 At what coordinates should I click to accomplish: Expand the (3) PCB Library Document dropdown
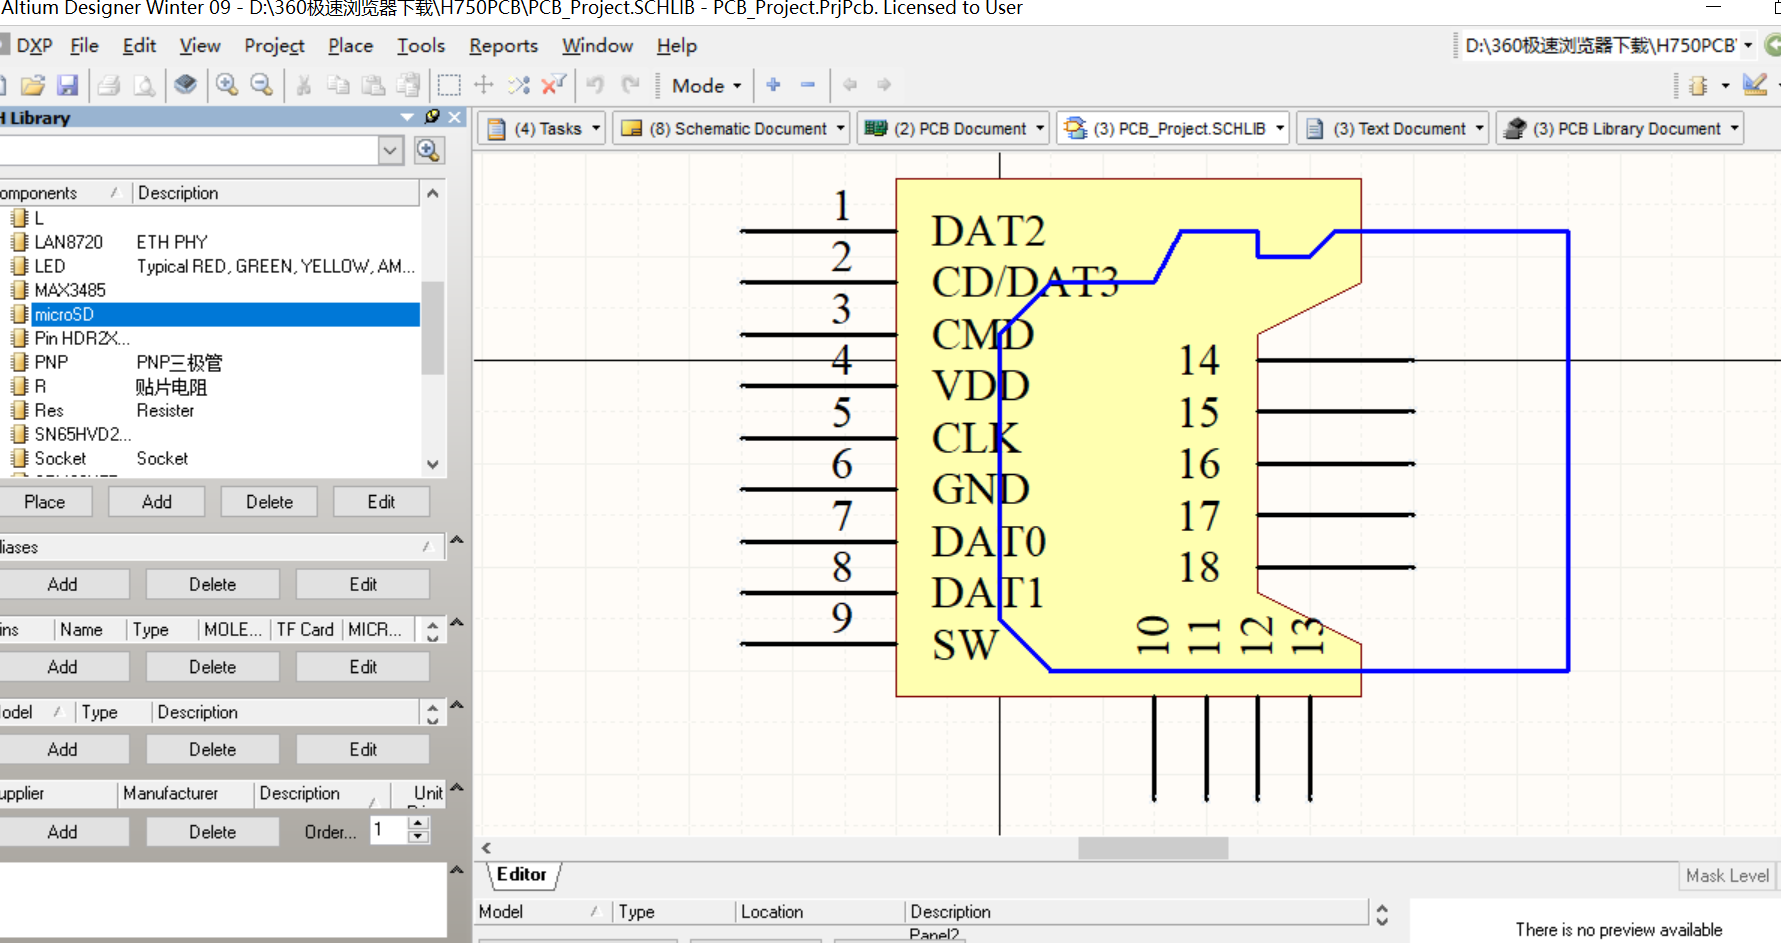[1735, 128]
